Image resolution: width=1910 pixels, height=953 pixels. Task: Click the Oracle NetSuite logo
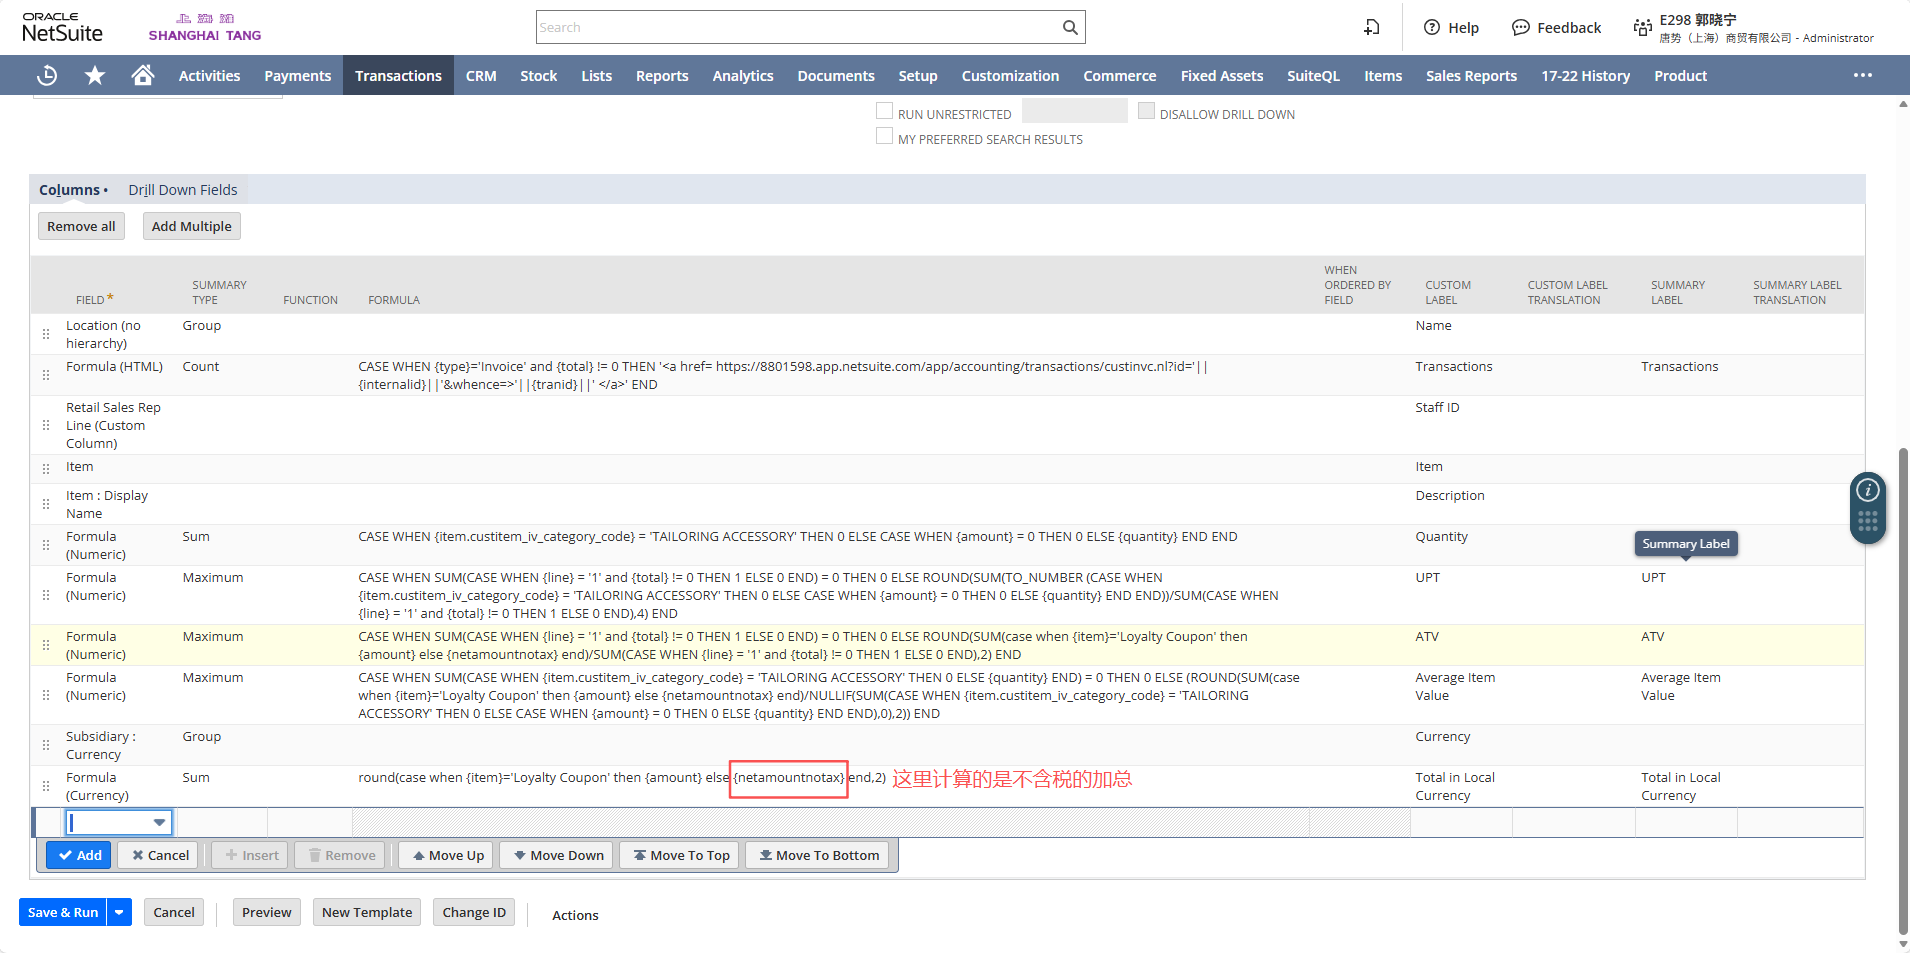(62, 27)
